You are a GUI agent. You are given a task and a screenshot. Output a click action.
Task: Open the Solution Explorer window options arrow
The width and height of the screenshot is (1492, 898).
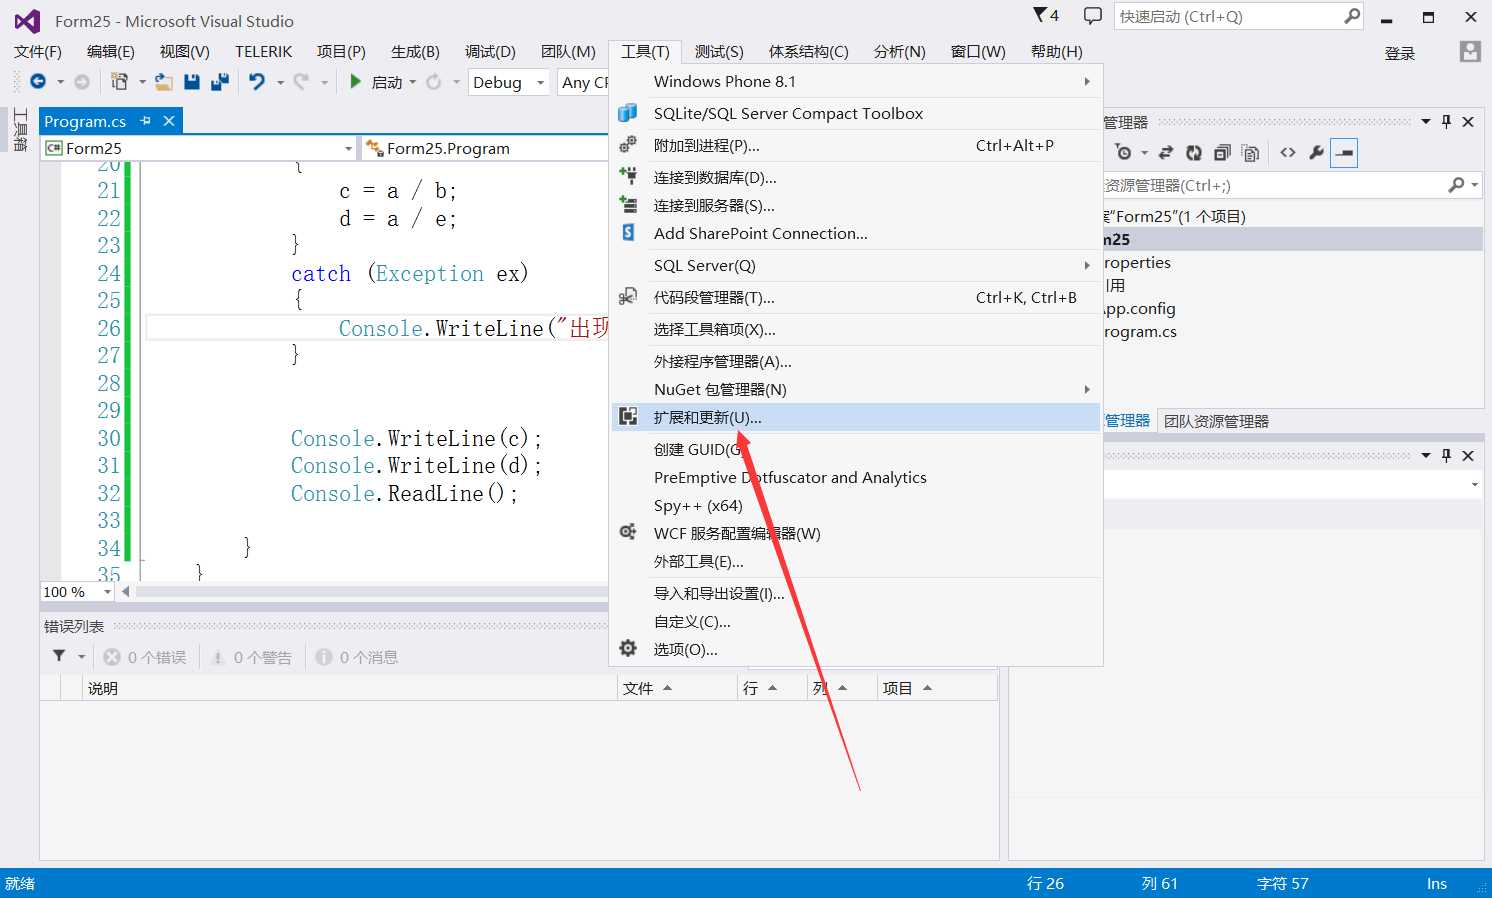(x=1426, y=122)
